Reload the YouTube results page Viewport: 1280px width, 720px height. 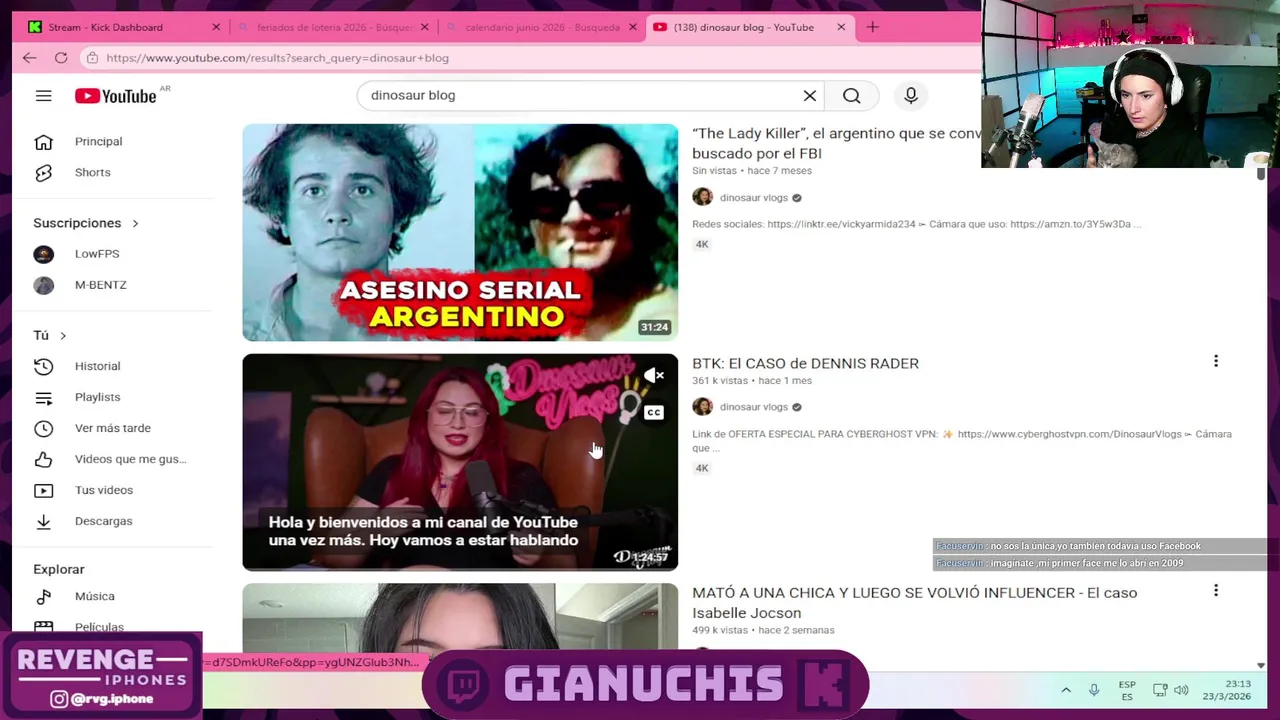coord(61,58)
